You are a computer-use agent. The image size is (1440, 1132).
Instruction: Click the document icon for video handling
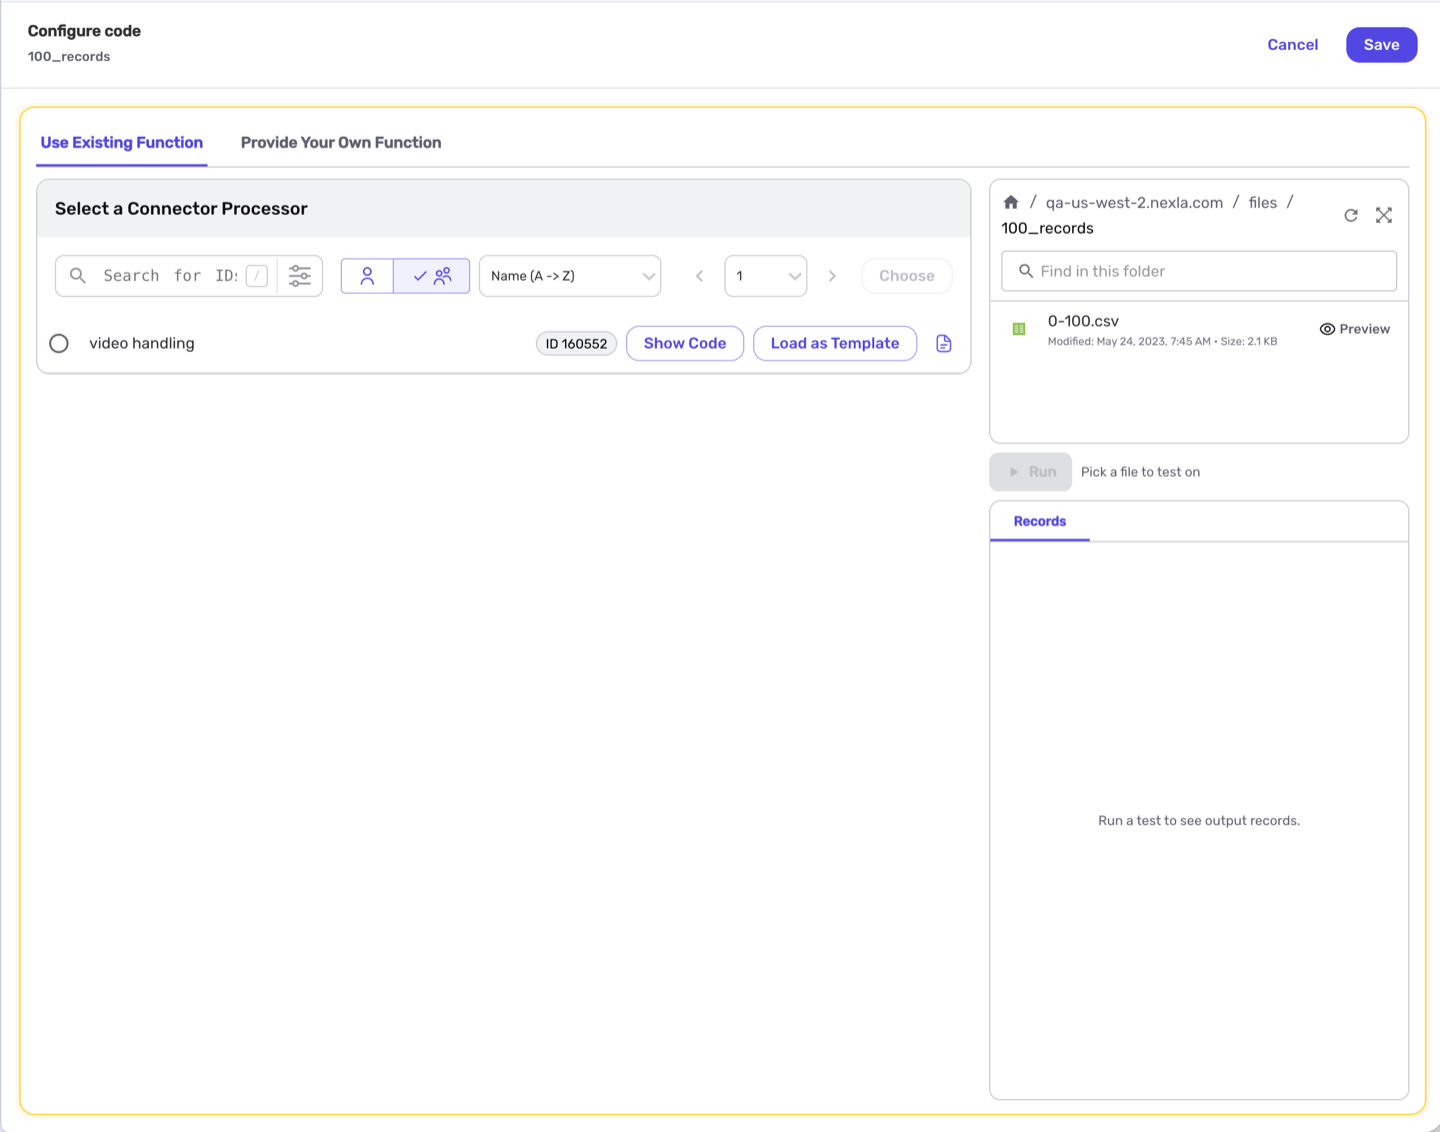944,343
